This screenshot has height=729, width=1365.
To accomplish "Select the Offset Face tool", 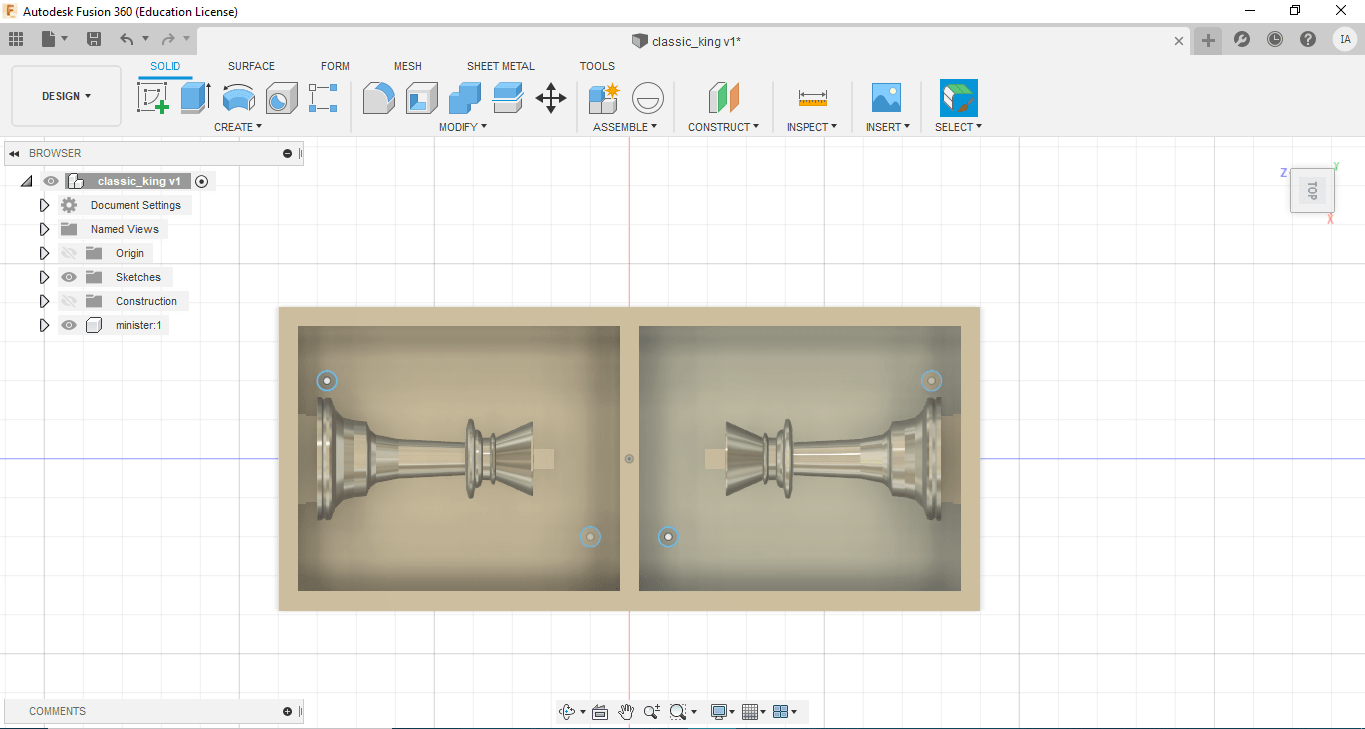I will pyautogui.click(x=508, y=98).
